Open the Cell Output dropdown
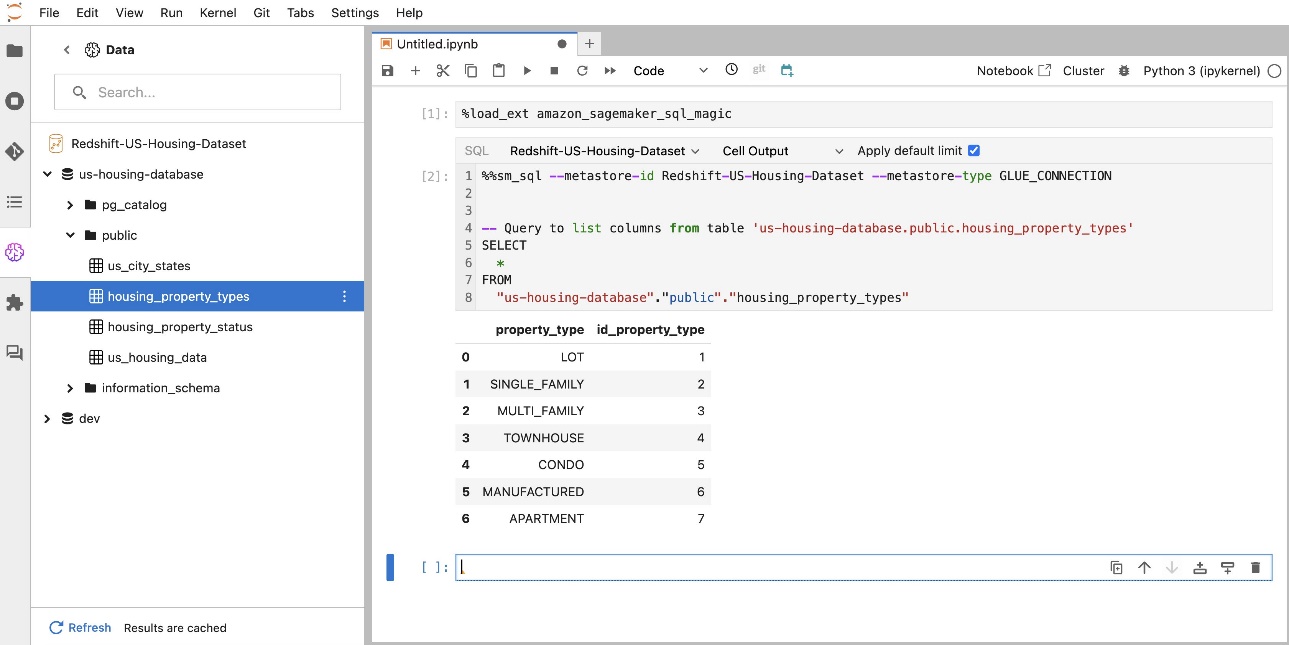 tap(783, 151)
